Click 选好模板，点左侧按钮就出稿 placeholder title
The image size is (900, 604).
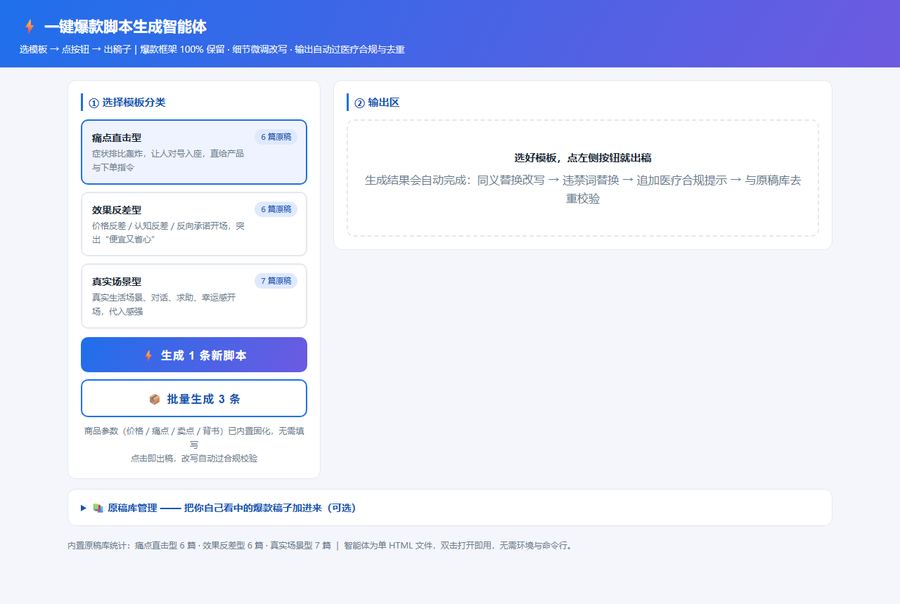click(583, 158)
